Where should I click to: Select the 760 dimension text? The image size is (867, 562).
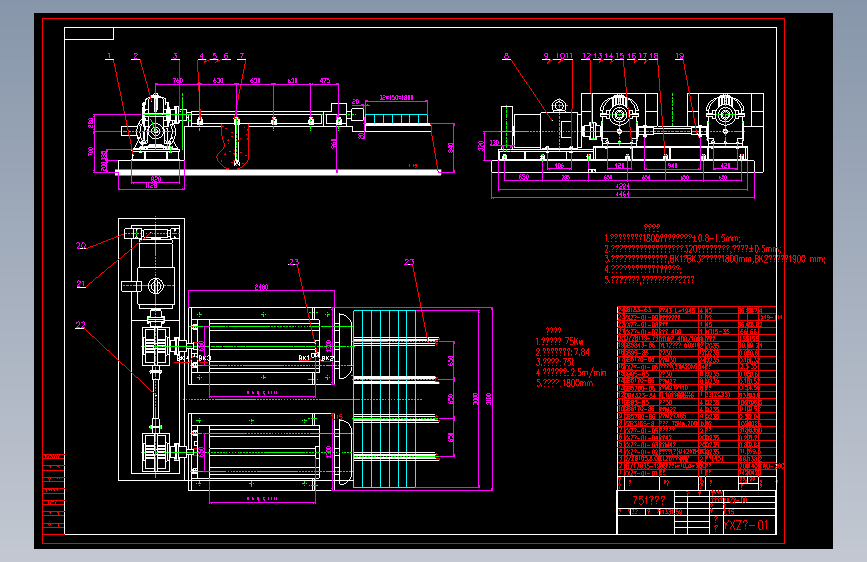(x=177, y=81)
